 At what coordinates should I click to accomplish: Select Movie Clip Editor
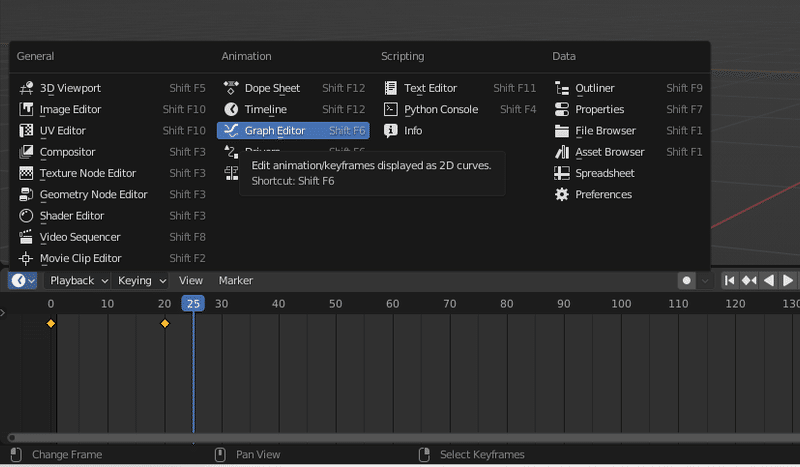coord(112,258)
